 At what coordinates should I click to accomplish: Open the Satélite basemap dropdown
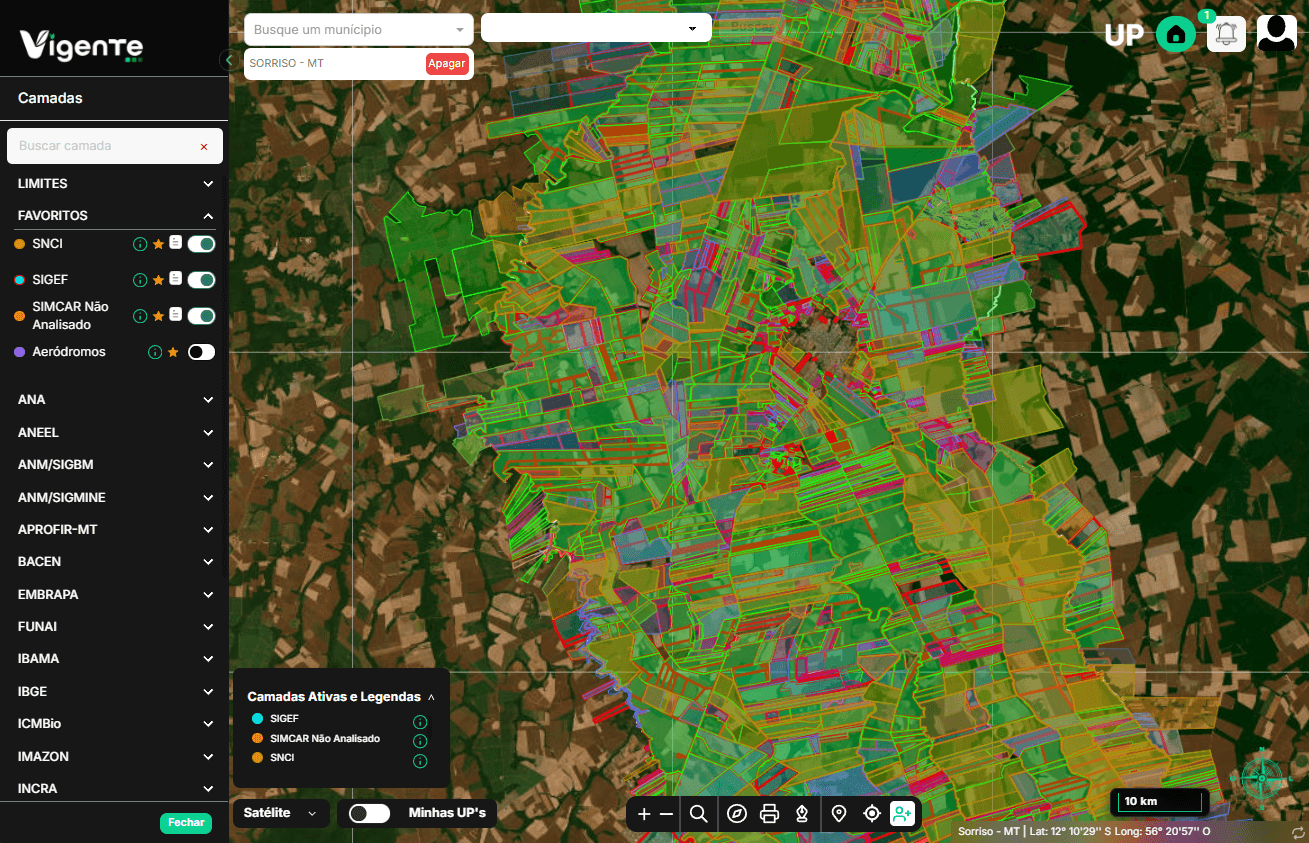click(x=281, y=813)
